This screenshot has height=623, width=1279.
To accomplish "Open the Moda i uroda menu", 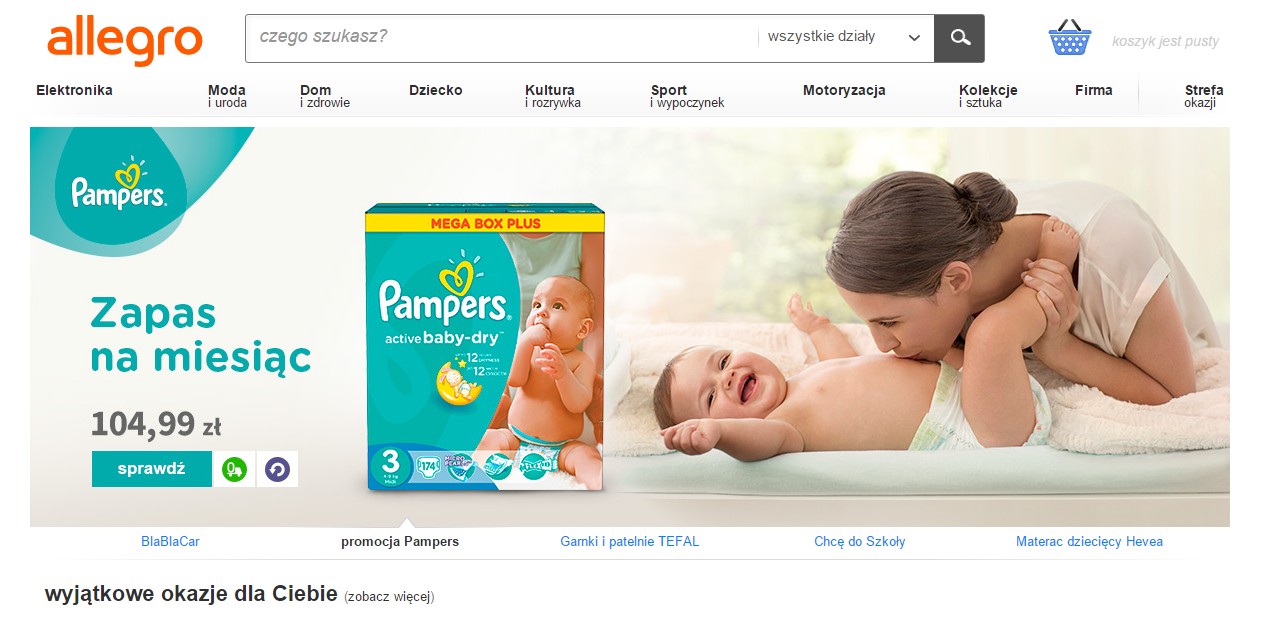I will point(227,96).
